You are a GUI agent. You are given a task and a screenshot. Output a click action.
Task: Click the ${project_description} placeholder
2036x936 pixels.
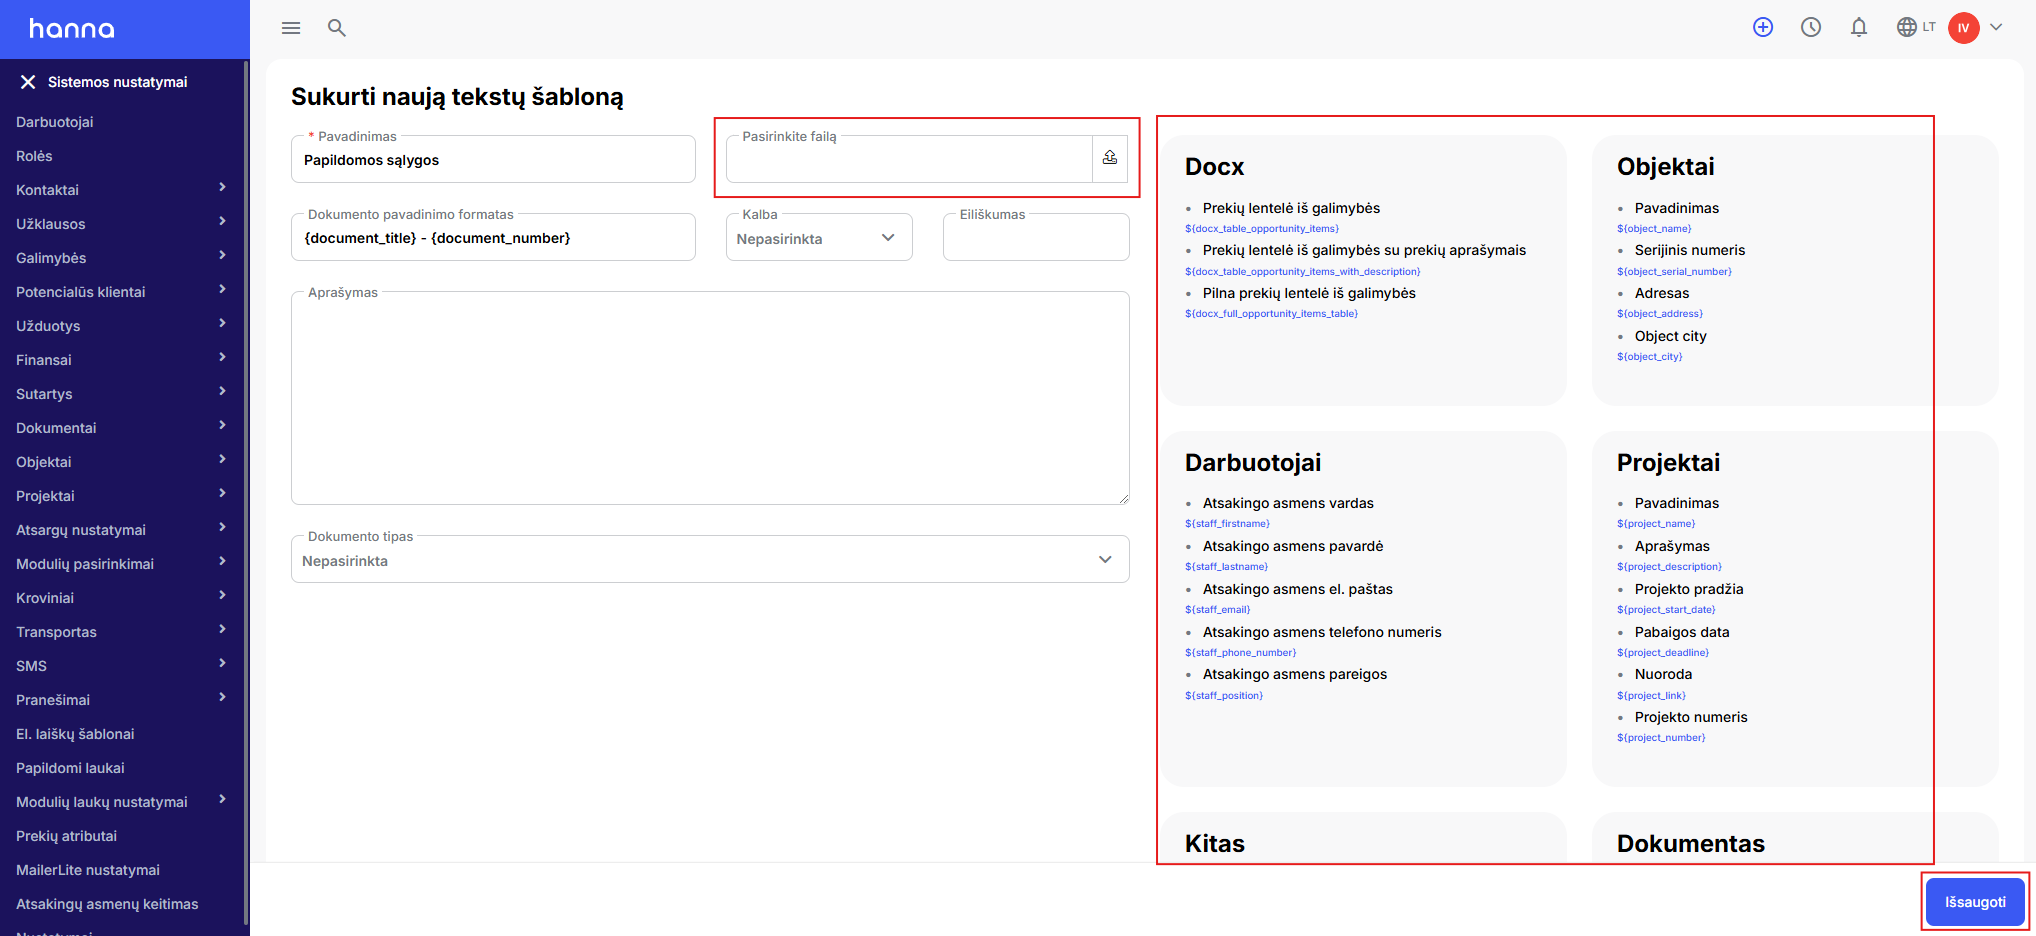[x=1669, y=567]
